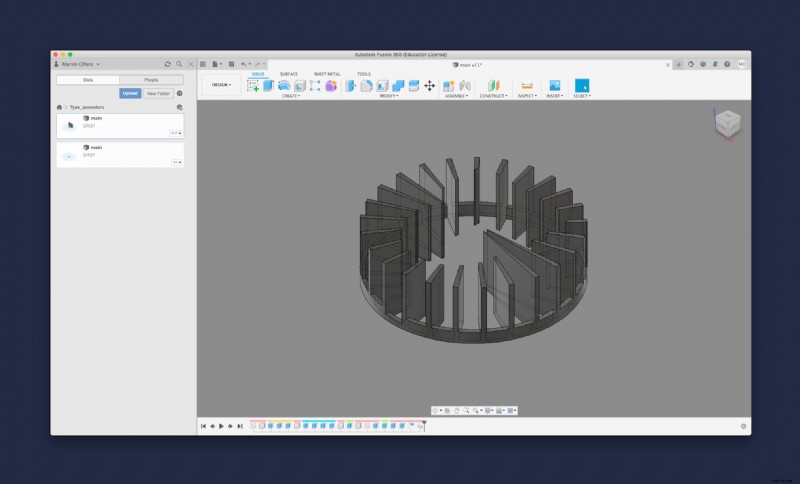Image resolution: width=800 pixels, height=484 pixels.
Task: Switch to the People panel segment
Action: click(x=151, y=79)
